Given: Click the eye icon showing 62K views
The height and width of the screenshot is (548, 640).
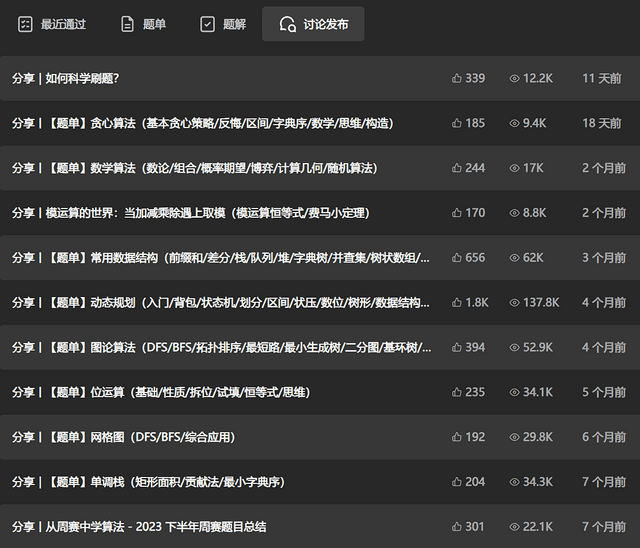Looking at the screenshot, I should click(x=515, y=257).
